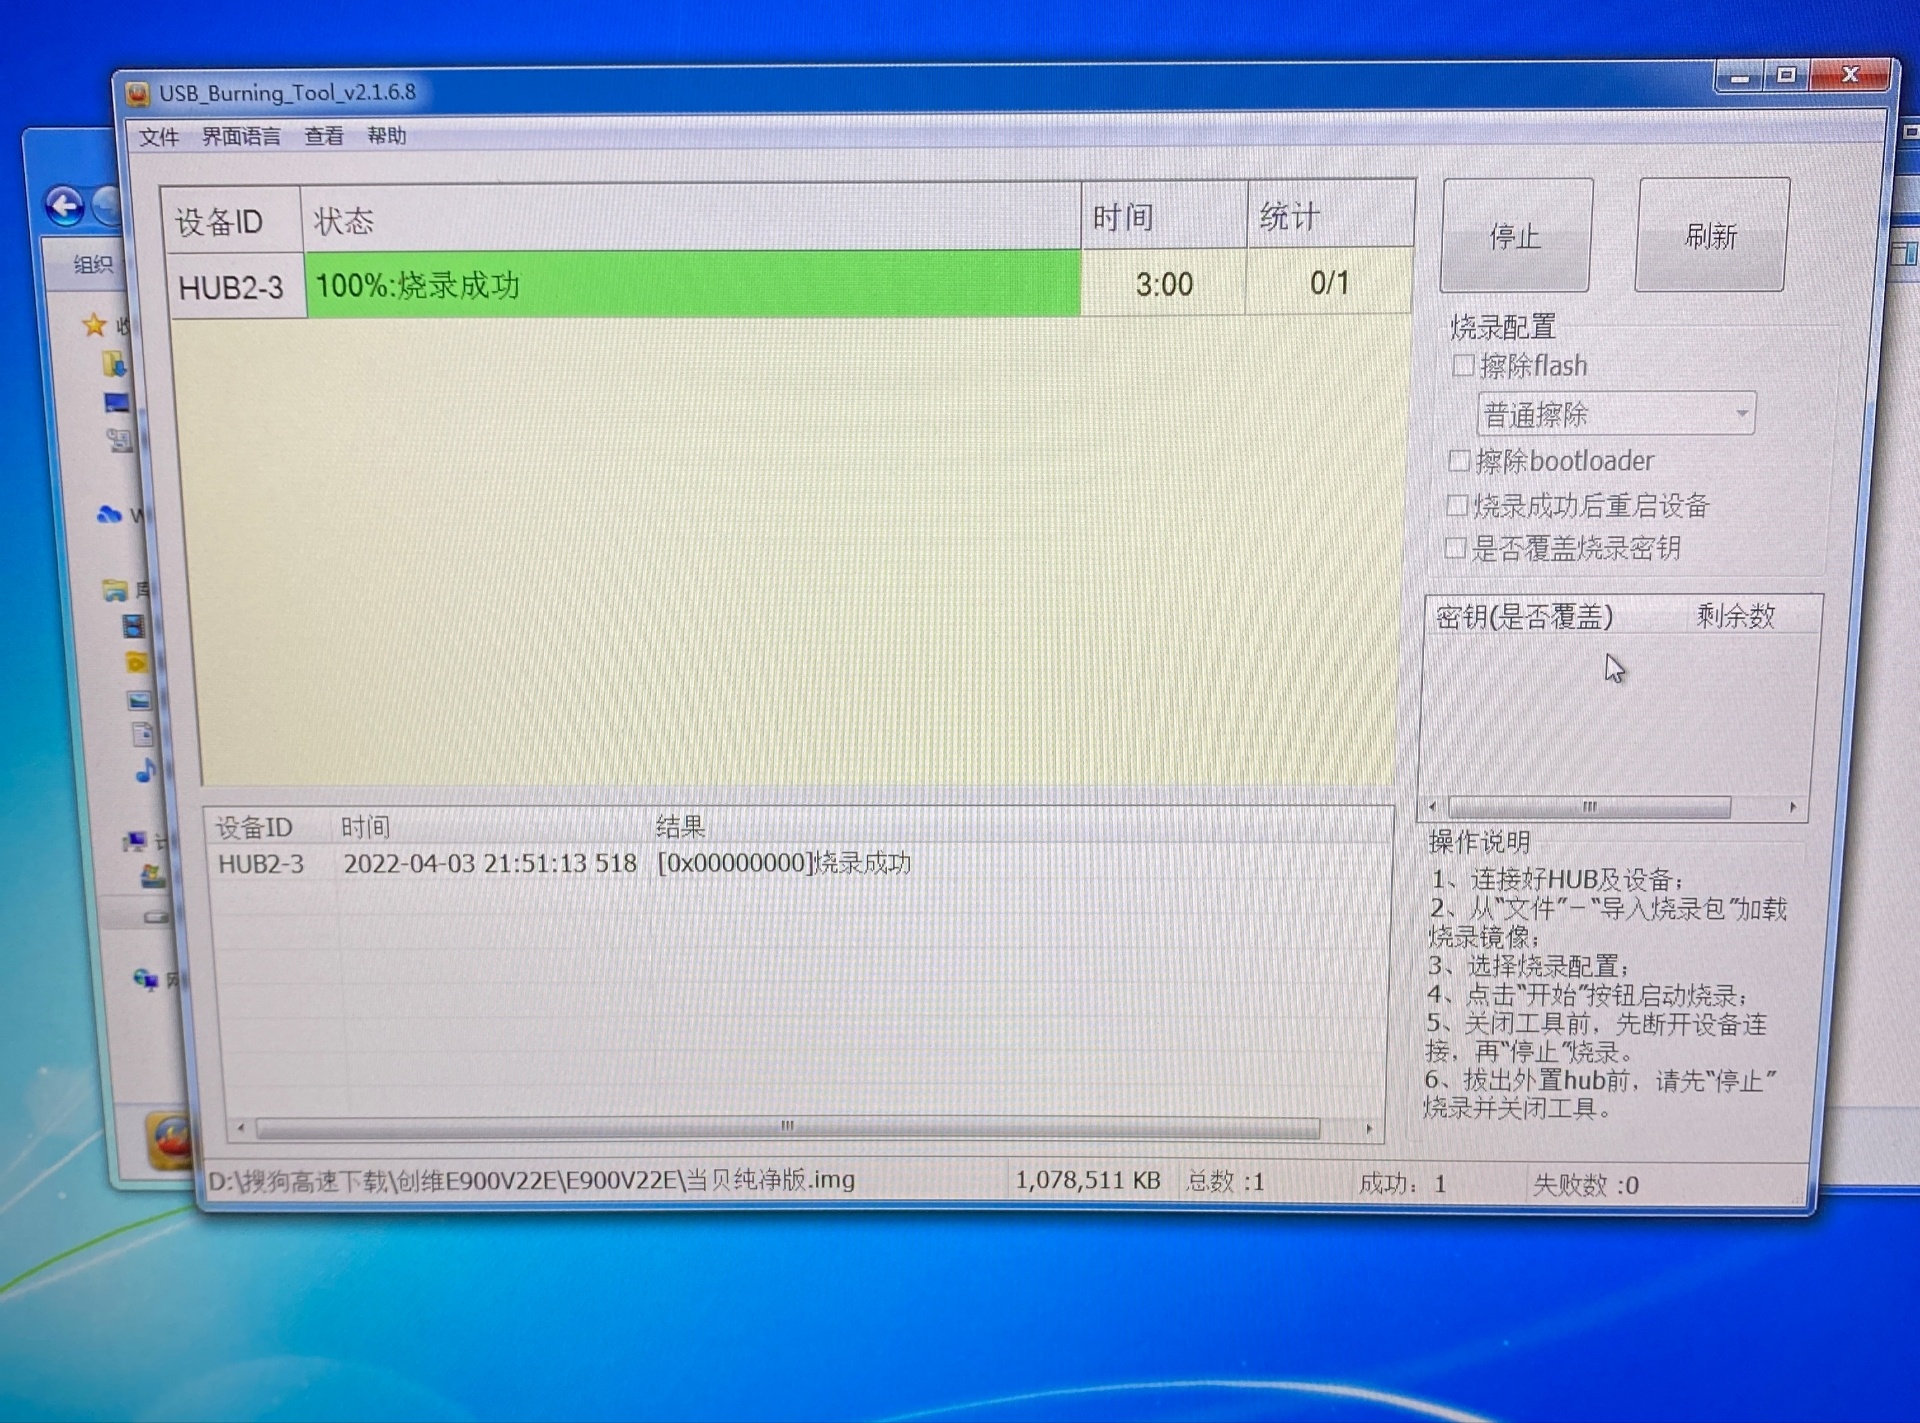Click the burning tool icon in Explorer details pane
Image resolution: width=1920 pixels, height=1423 pixels.
170,1140
